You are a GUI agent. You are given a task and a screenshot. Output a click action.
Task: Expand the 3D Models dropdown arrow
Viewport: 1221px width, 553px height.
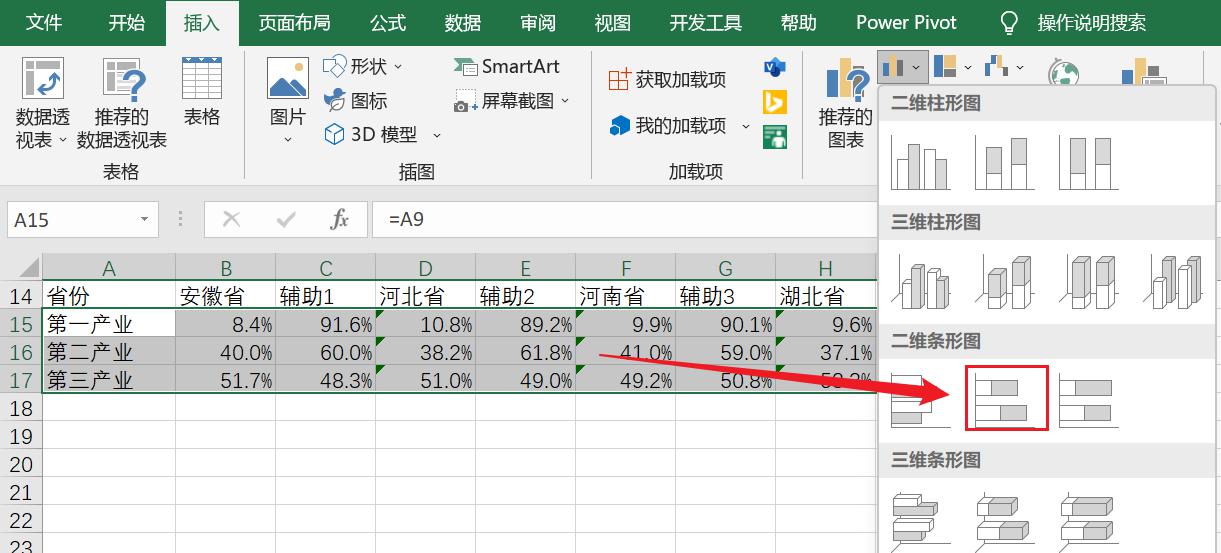click(436, 135)
